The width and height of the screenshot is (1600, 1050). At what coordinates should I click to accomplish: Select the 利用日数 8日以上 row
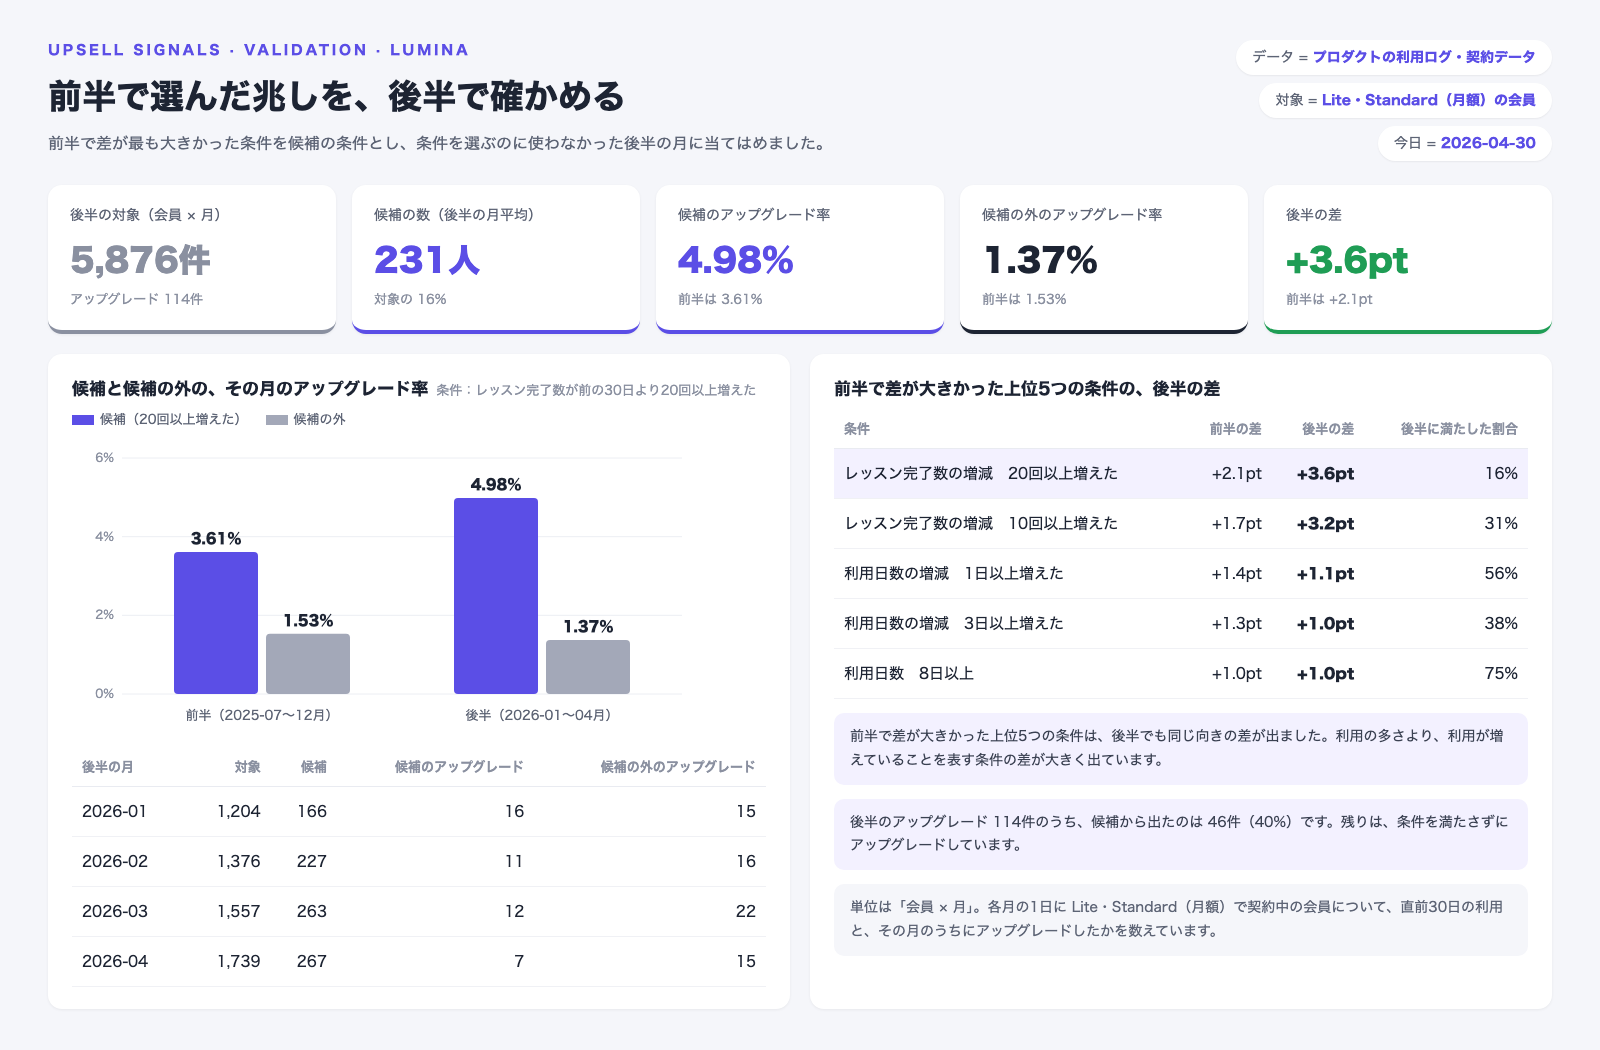1181,673
